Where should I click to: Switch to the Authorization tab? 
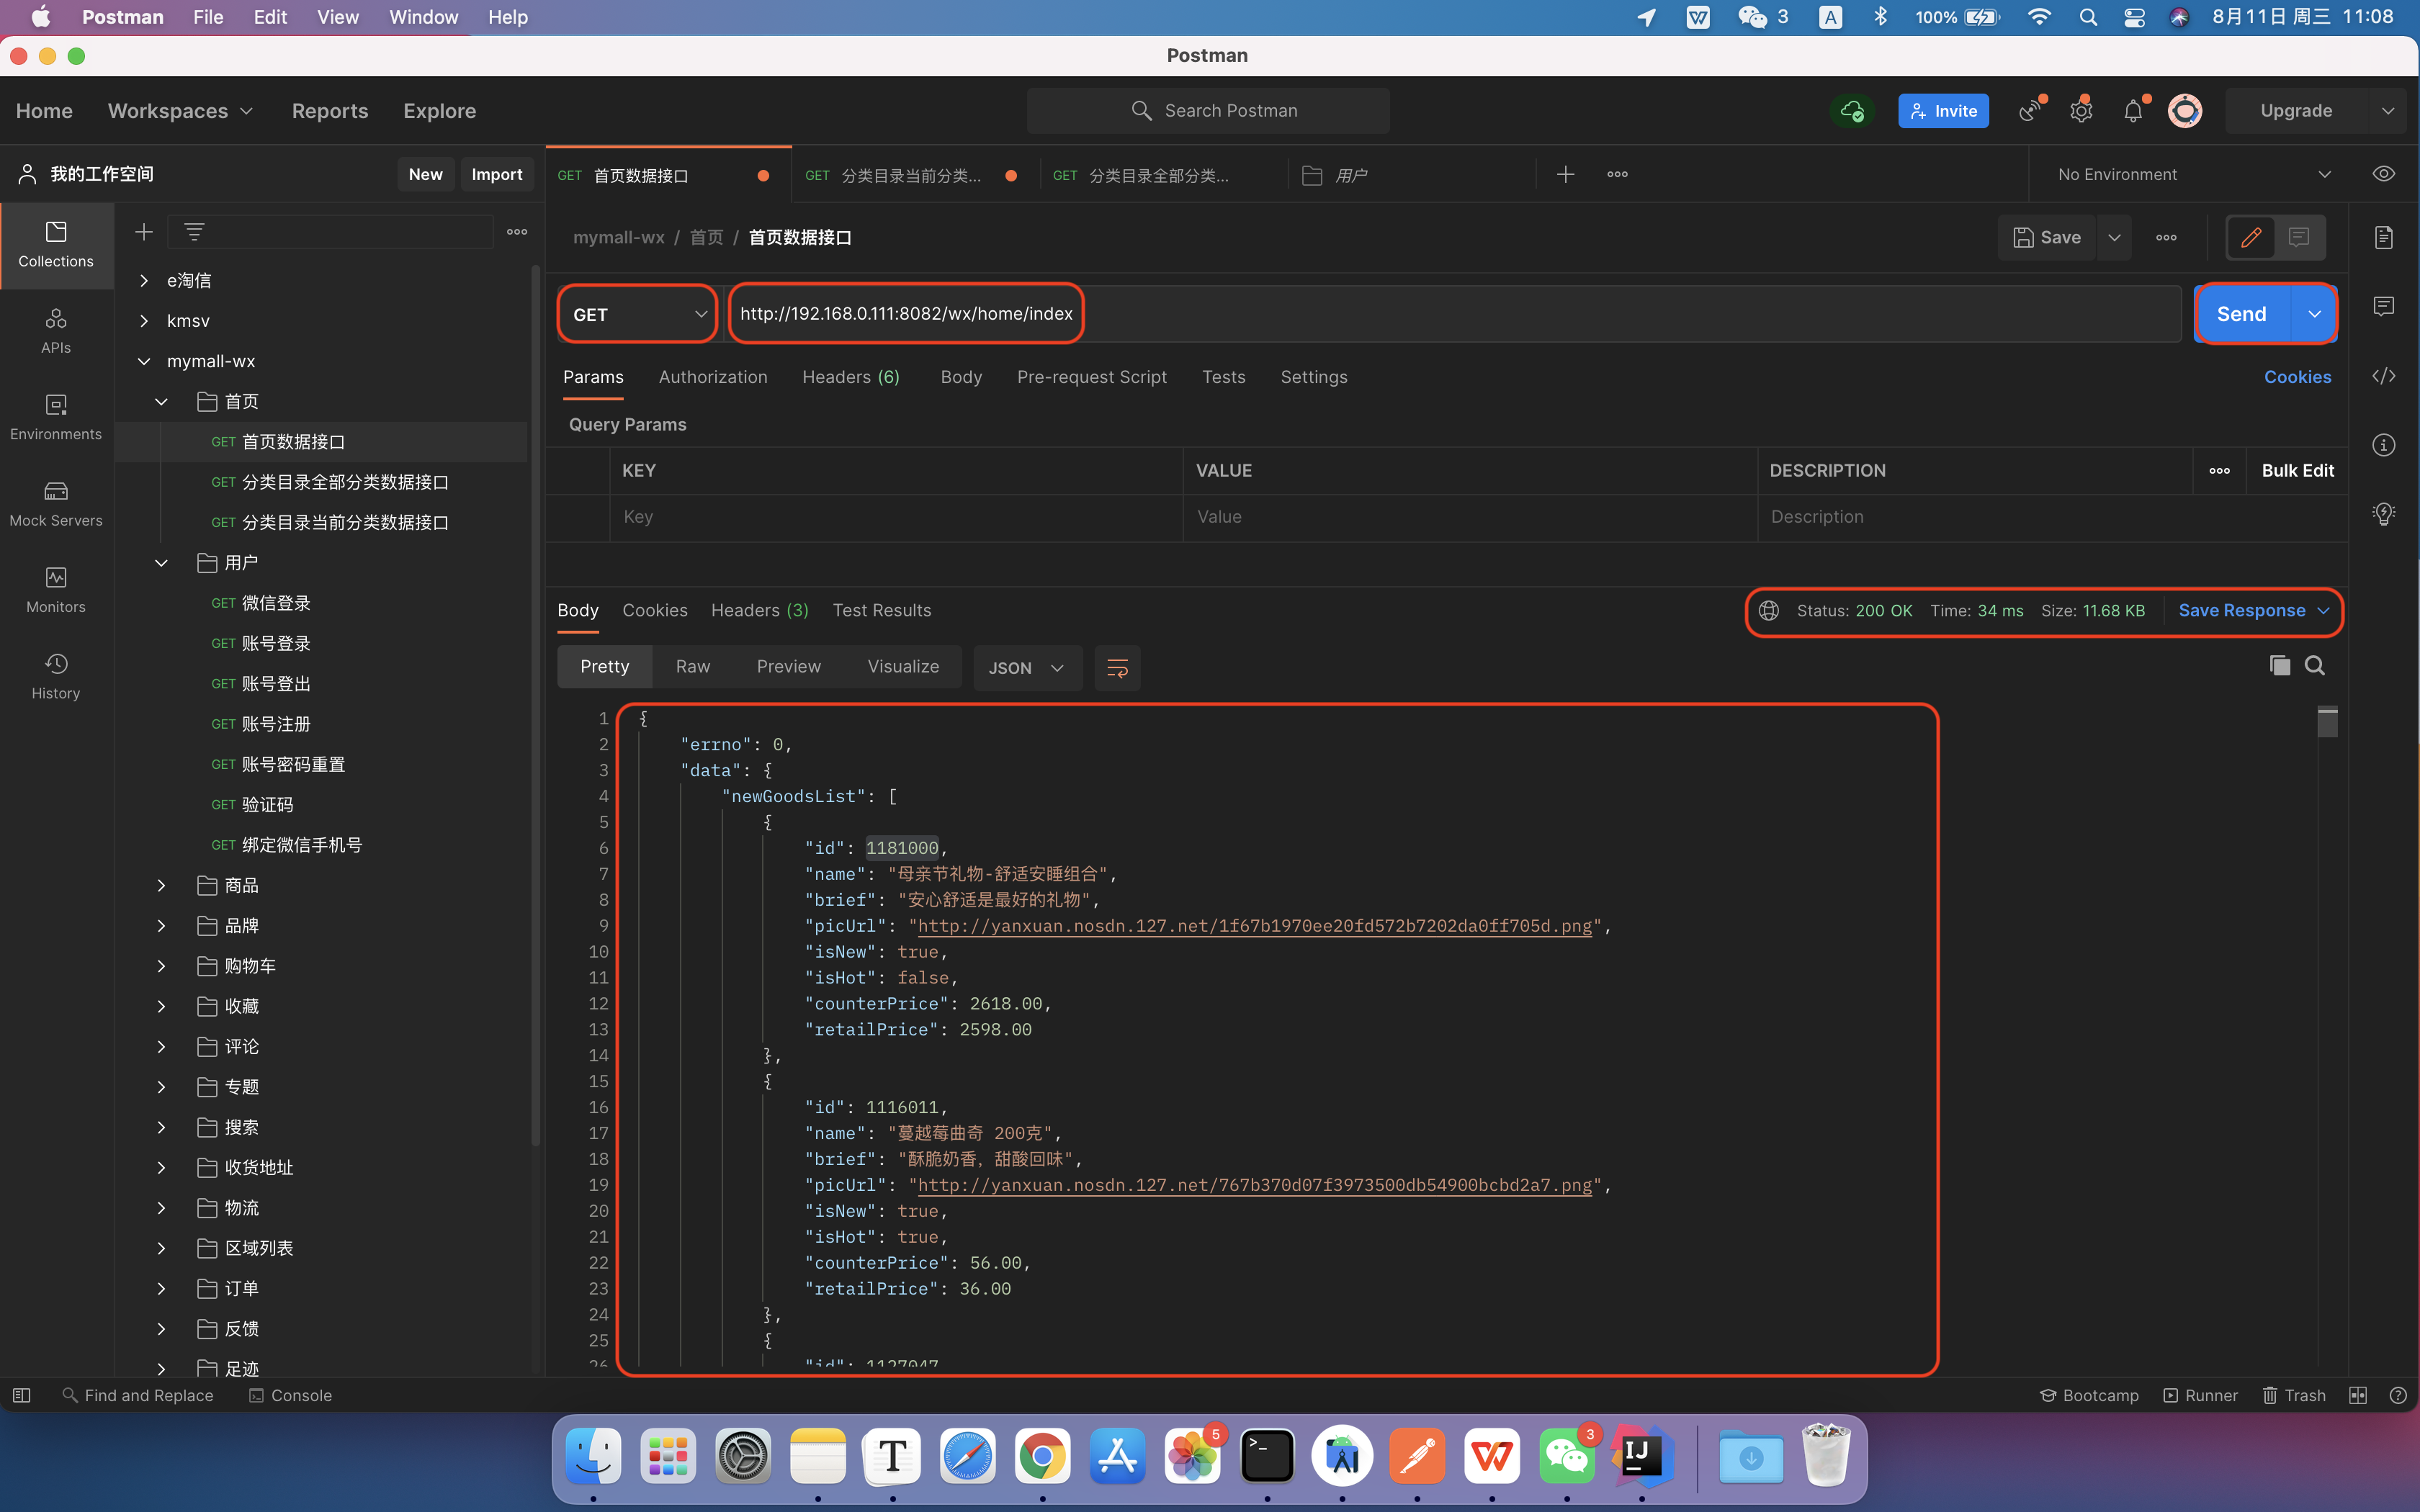[712, 377]
